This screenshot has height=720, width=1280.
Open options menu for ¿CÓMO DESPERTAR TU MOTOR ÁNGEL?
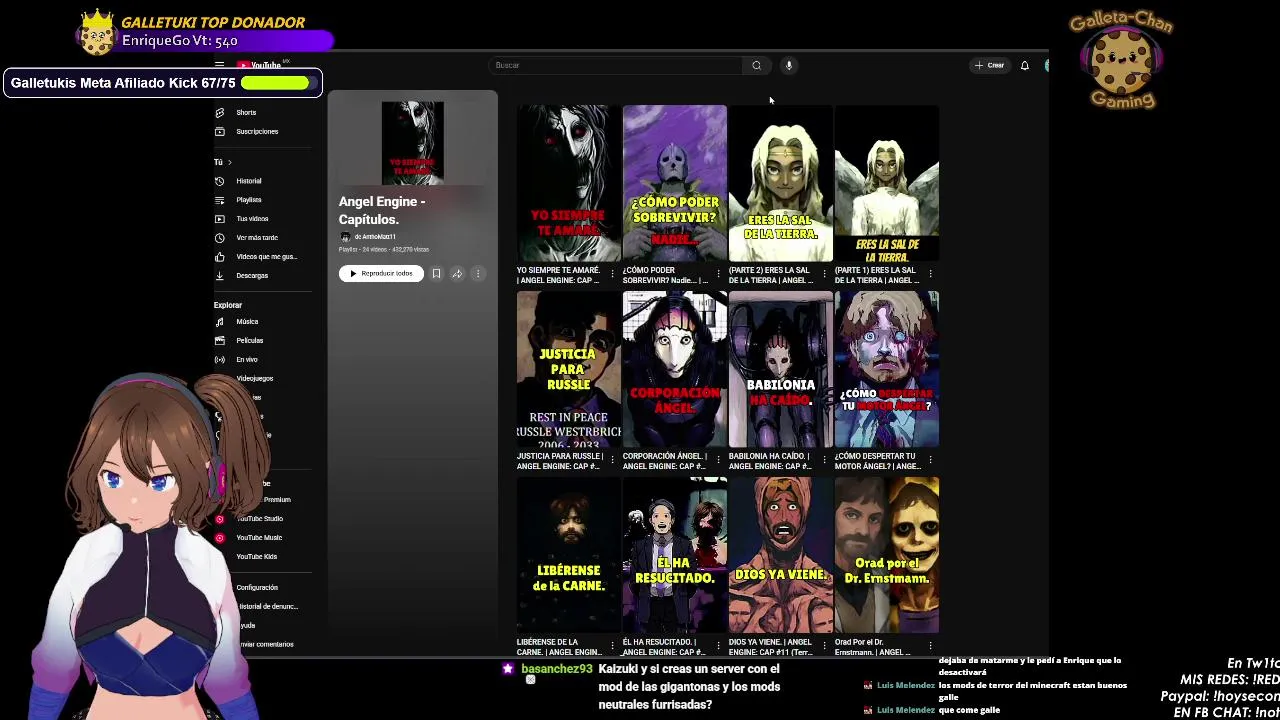[930, 460]
